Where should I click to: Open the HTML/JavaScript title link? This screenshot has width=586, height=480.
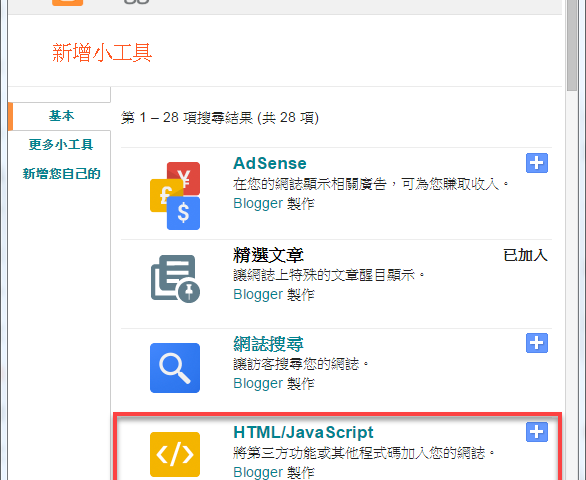(303, 432)
